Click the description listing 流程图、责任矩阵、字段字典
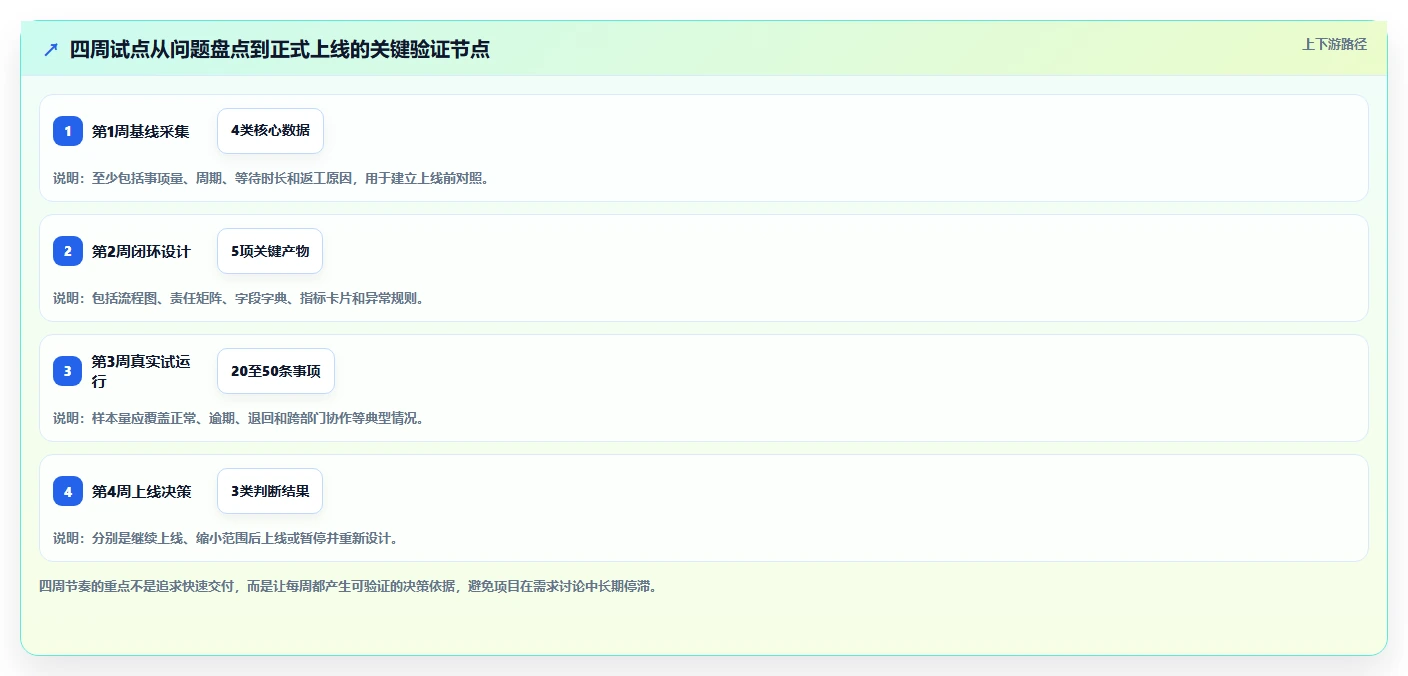The image size is (1408, 676). point(239,298)
